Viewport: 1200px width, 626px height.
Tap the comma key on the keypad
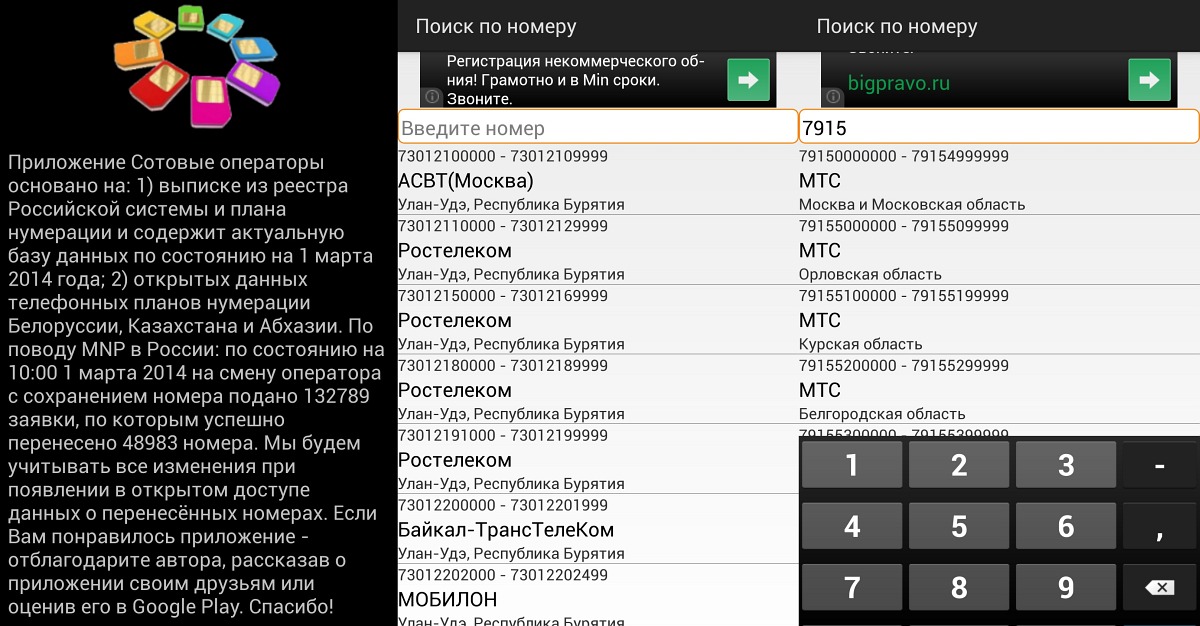(1160, 526)
